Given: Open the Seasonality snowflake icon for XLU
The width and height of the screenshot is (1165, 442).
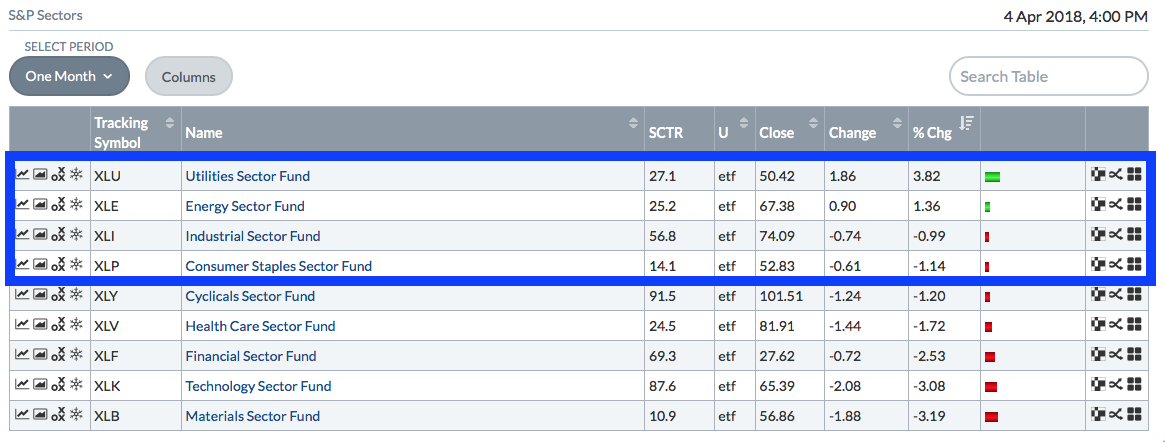Looking at the screenshot, I should click(76, 175).
